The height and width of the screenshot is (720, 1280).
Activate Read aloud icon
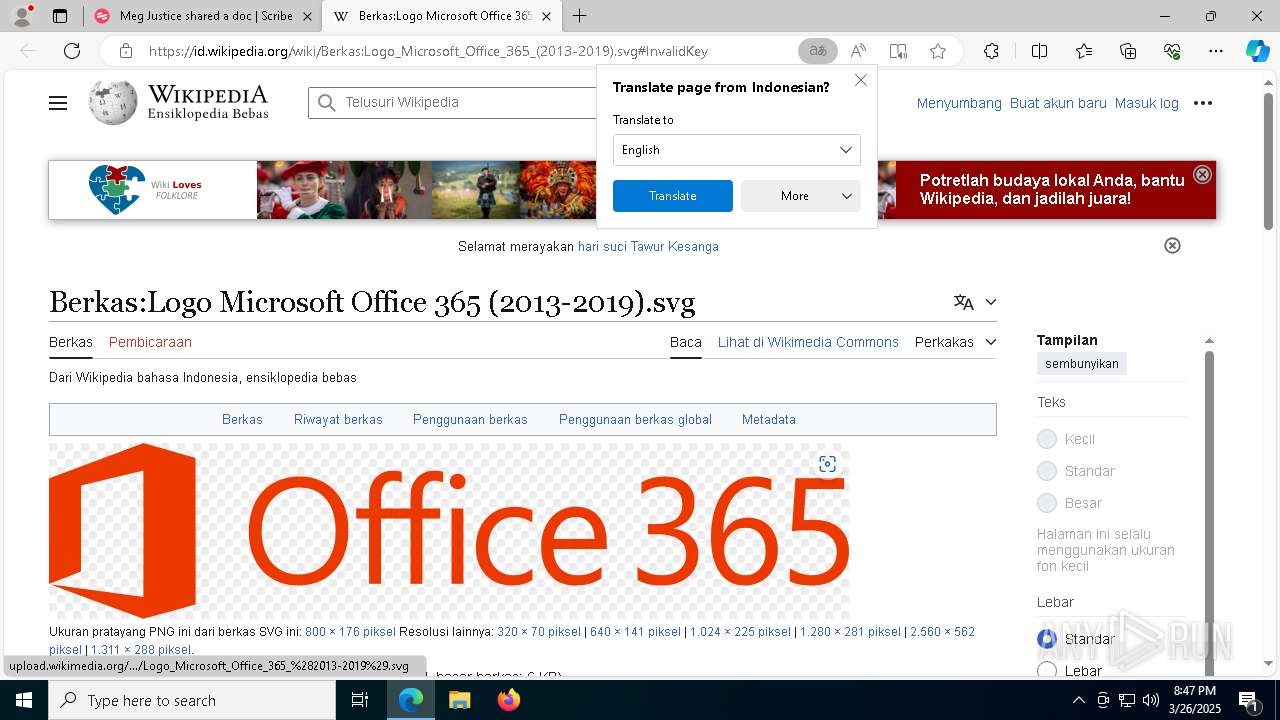[858, 51]
